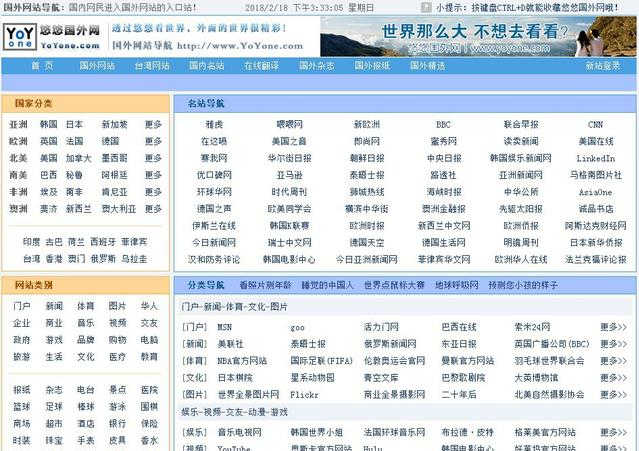This screenshot has height=451, width=639.
Task: Open the 格莱美官方网站 link
Action: click(545, 432)
